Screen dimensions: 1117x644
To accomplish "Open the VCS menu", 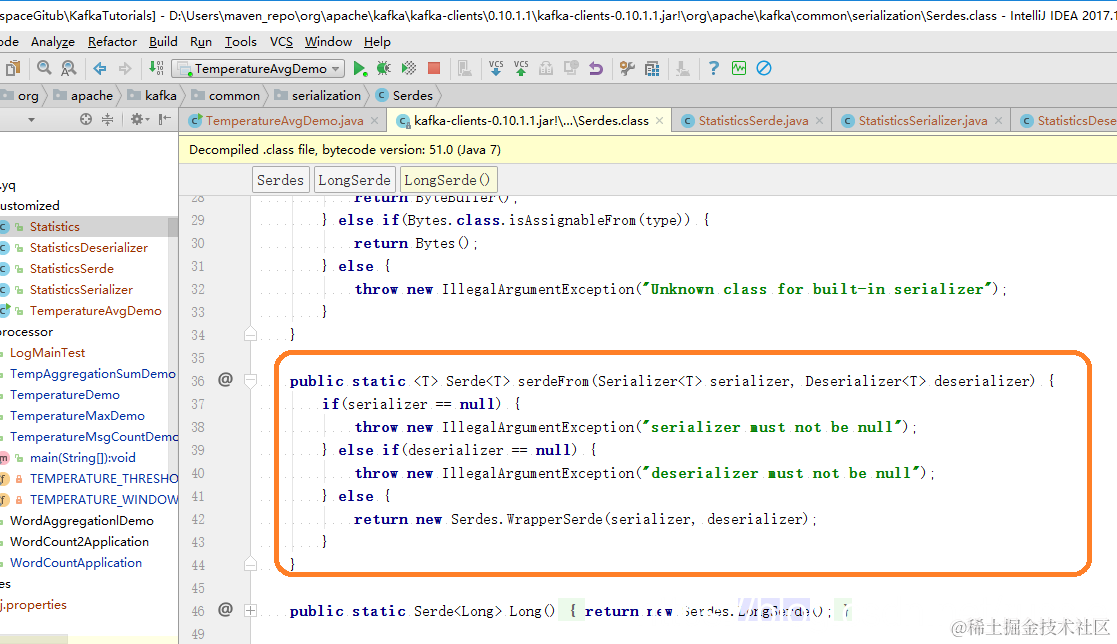I will (281, 42).
